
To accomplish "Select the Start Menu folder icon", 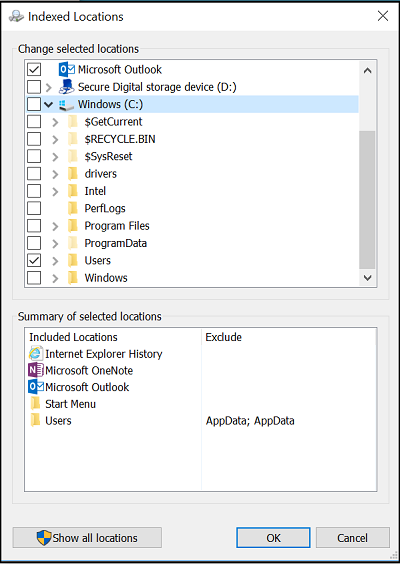I will [36, 404].
